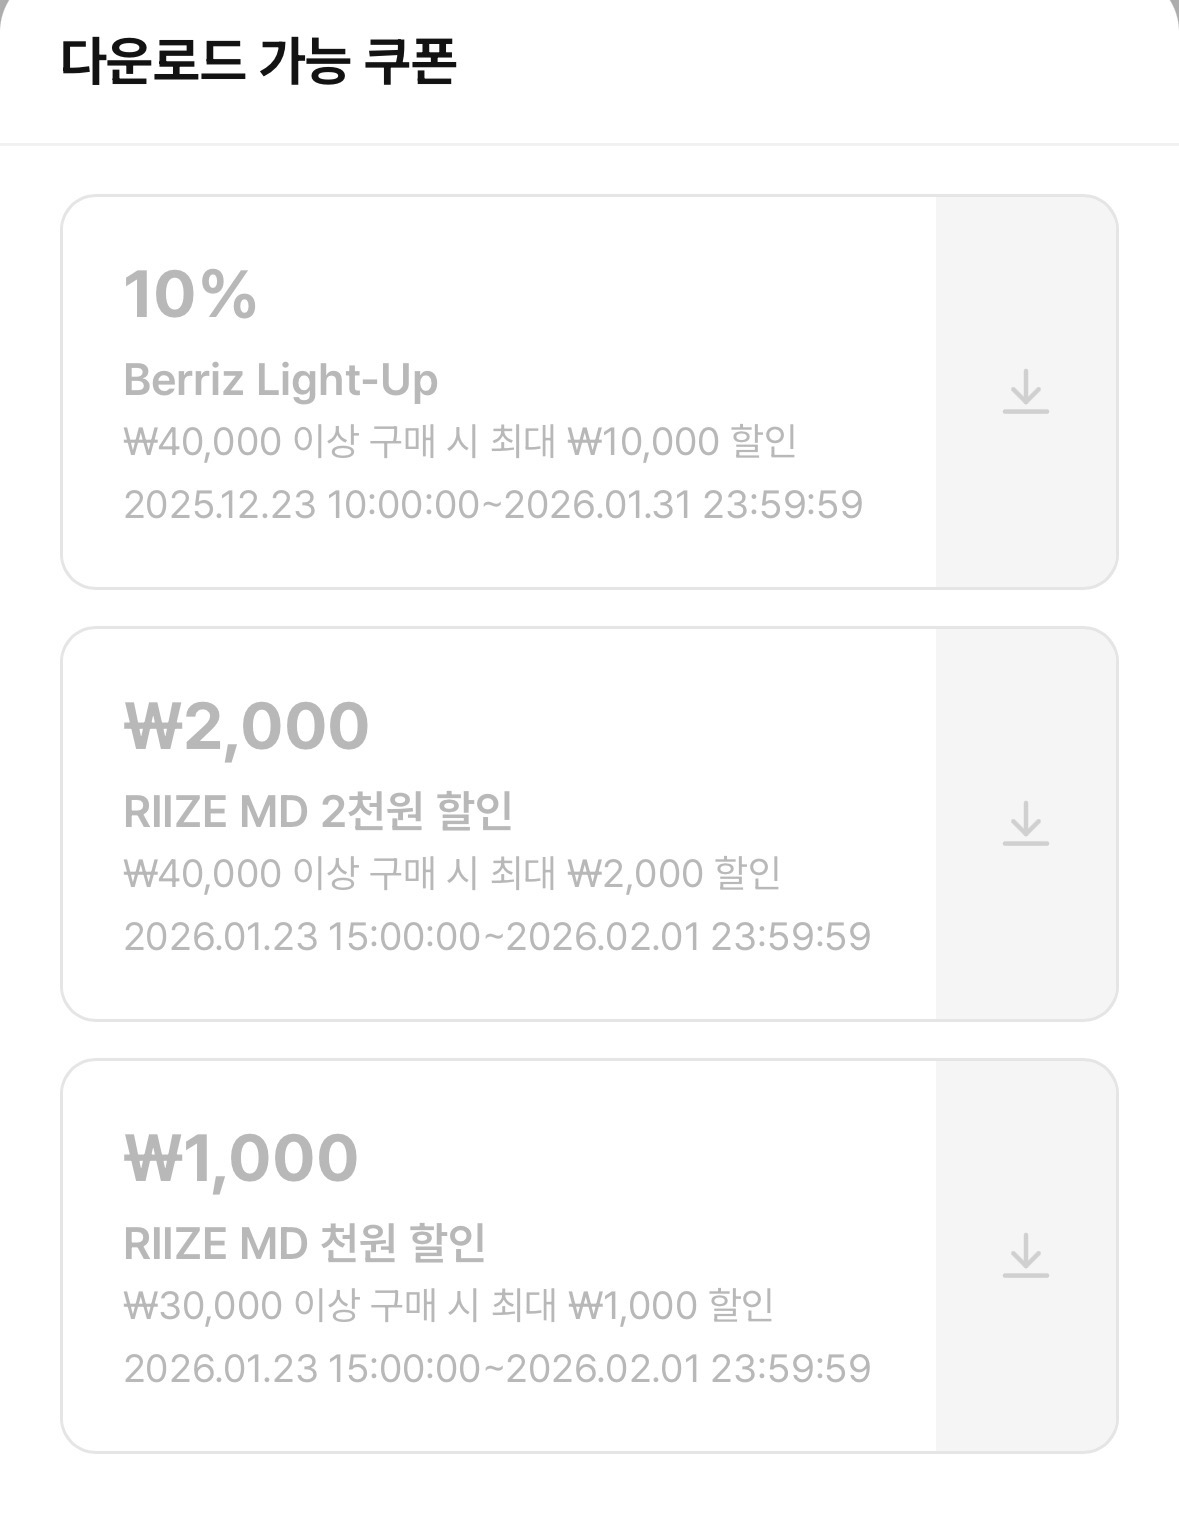Click the ₩40,000 minimum in Berriz coupon terms

202,441
